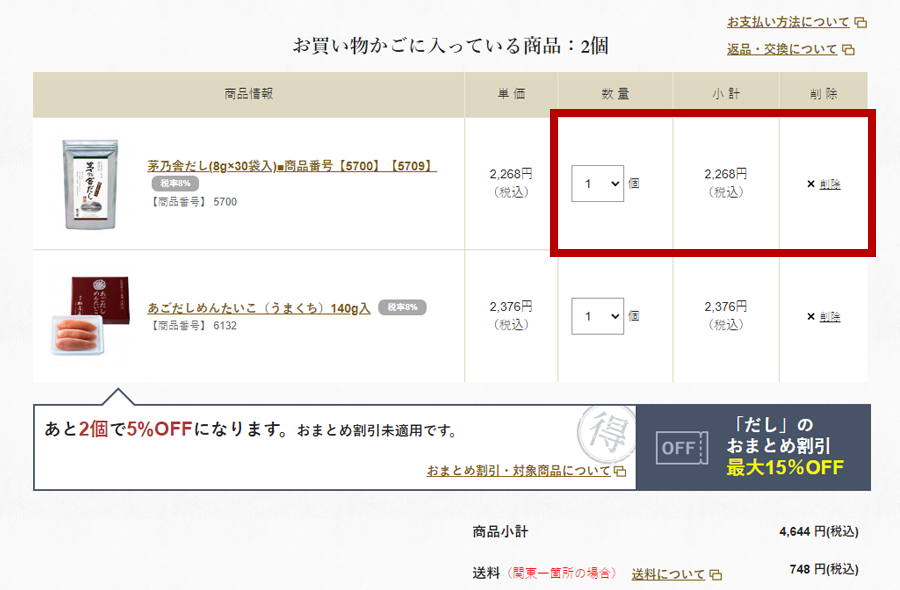
Task: Open あごだしめんたいこ(うまくち)140g入 product link
Action: click(259, 308)
